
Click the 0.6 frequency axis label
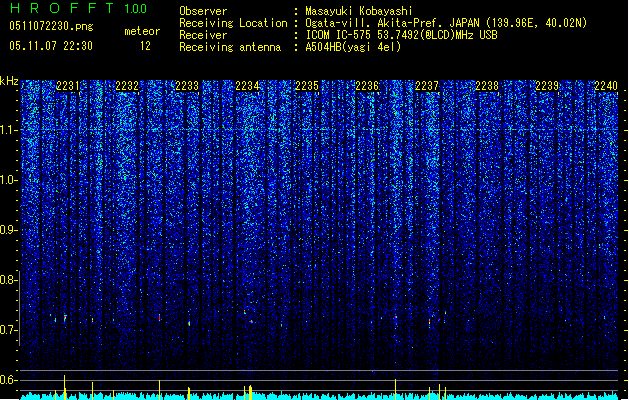click(x=9, y=380)
